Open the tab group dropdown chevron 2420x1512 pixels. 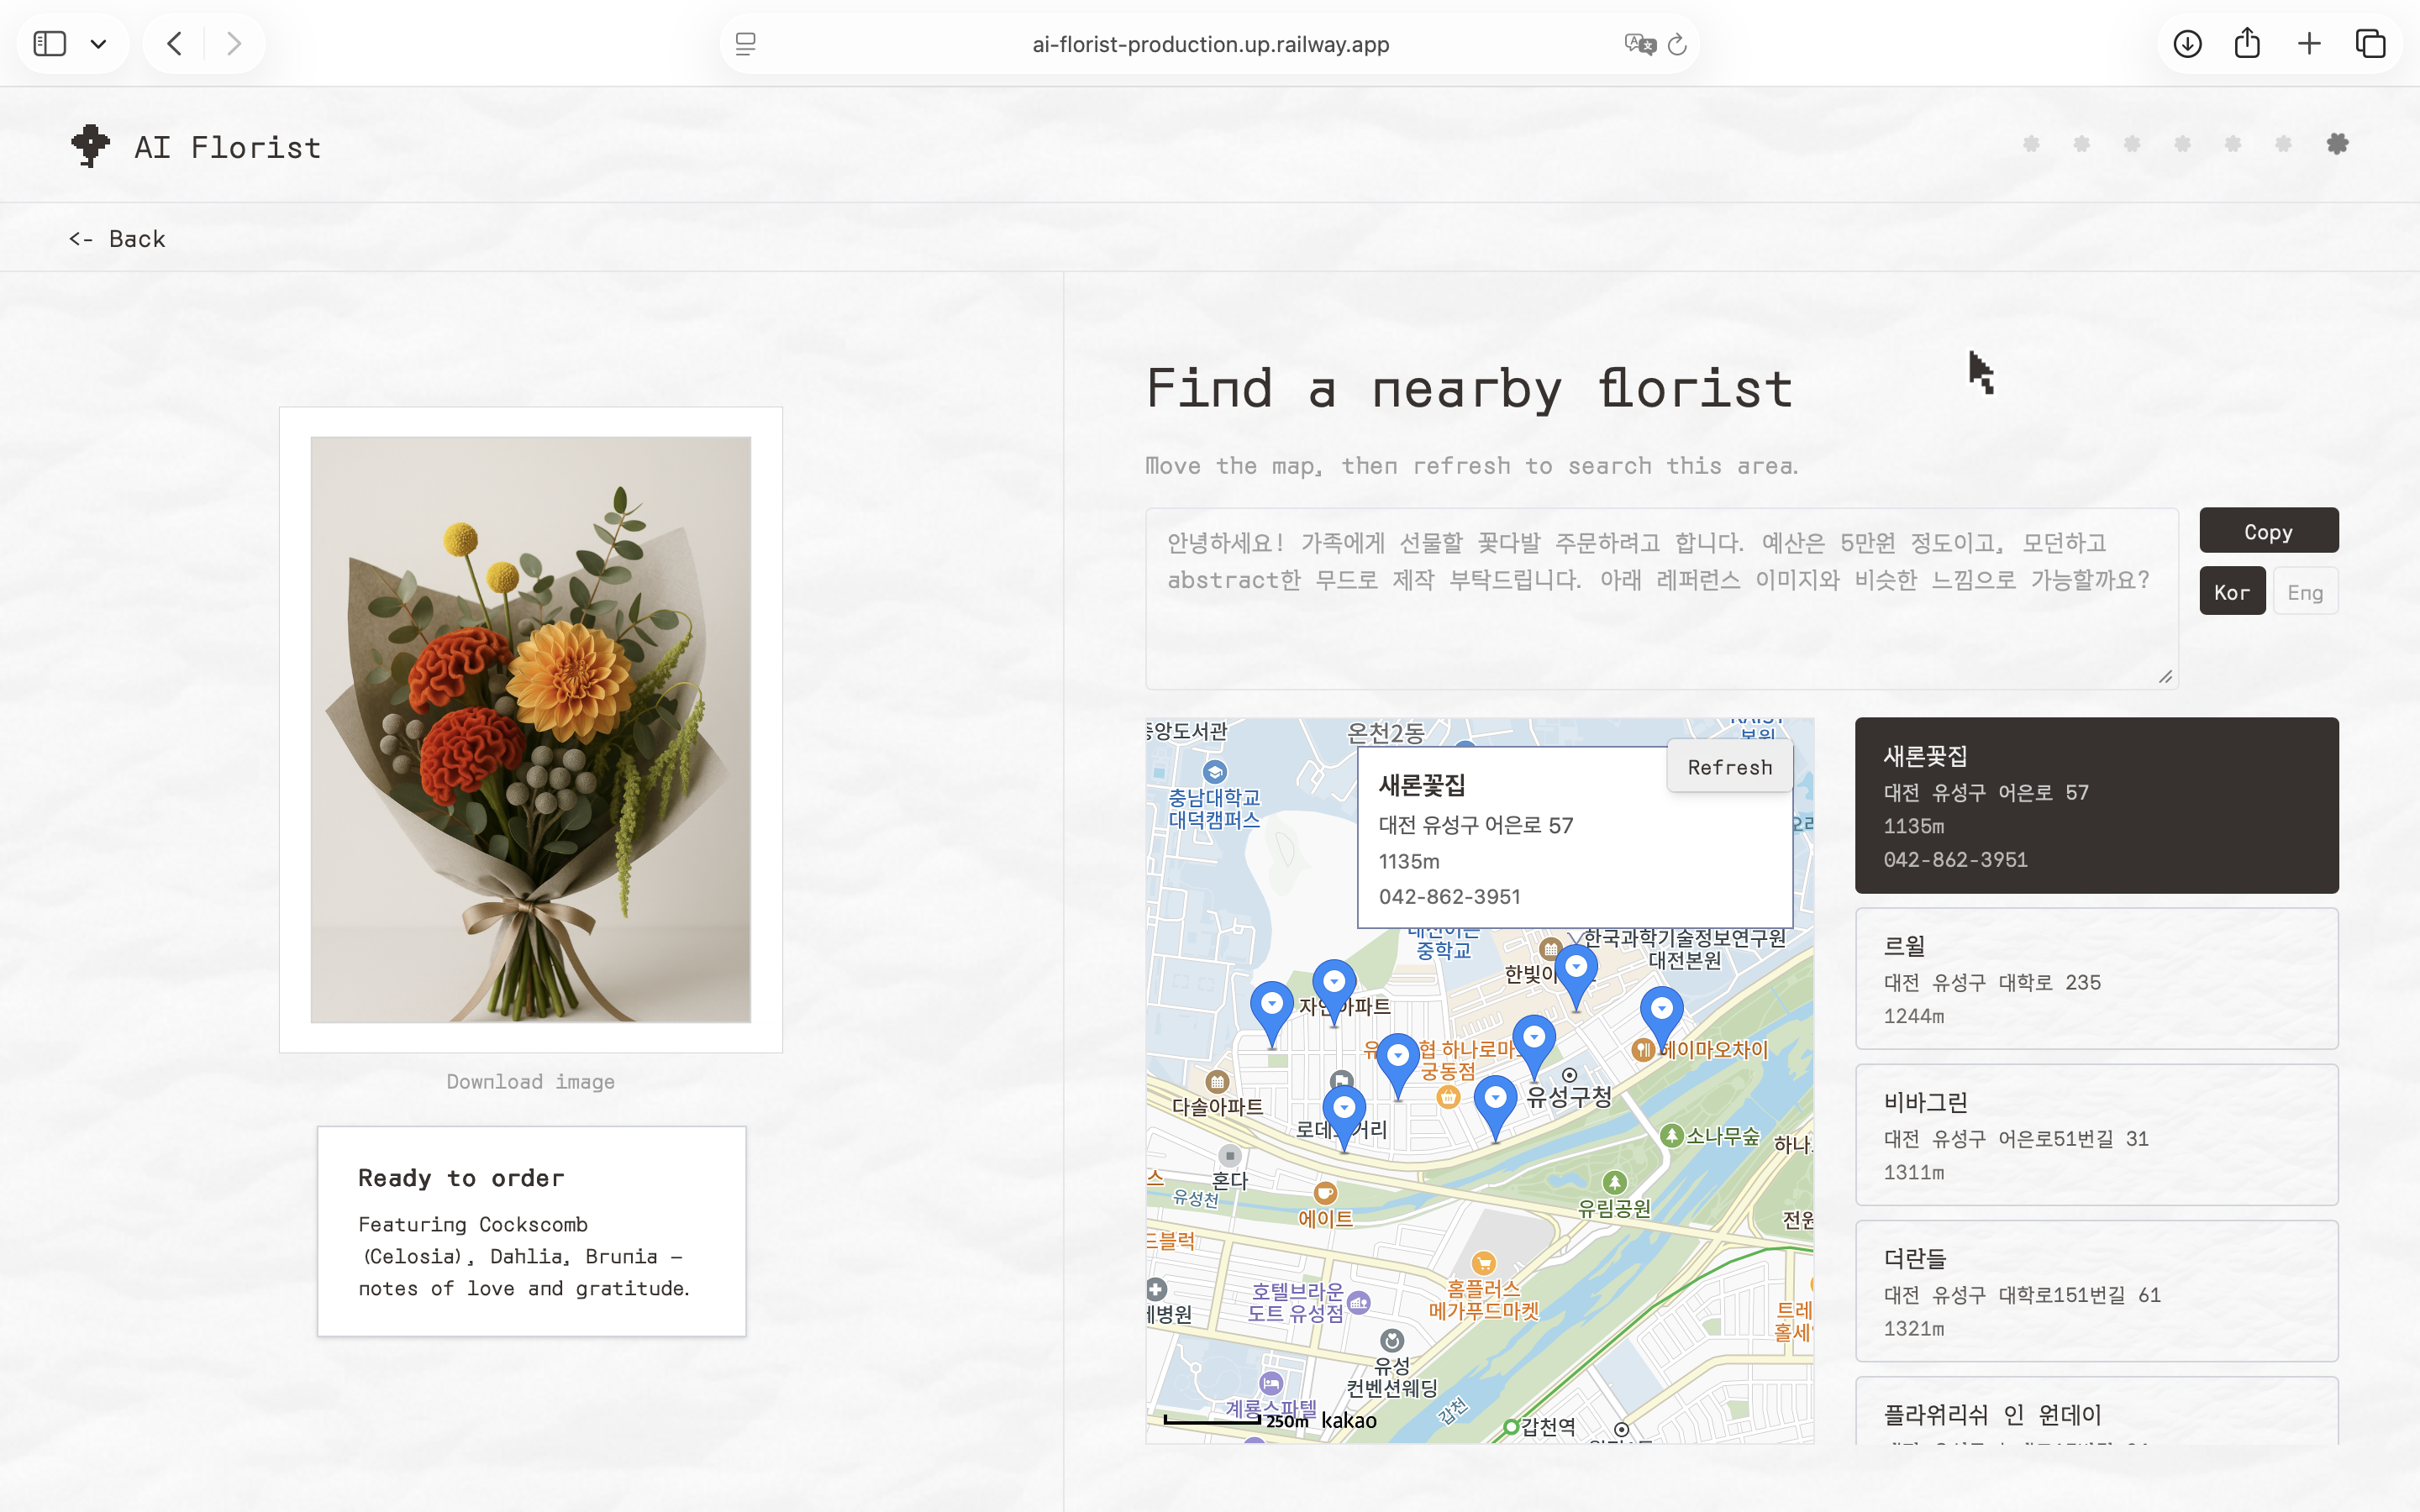point(98,44)
